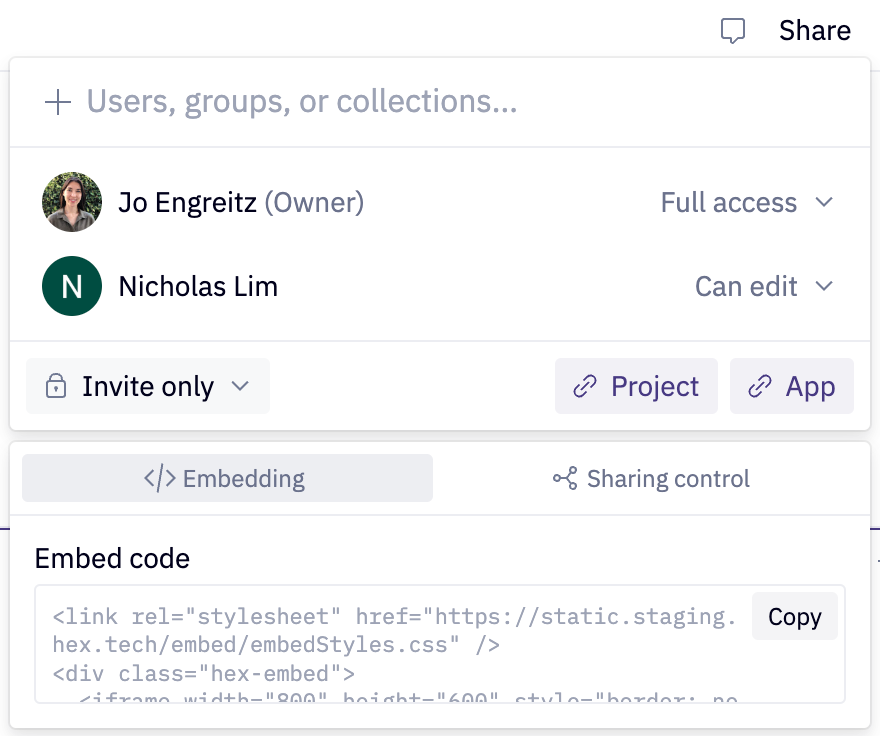Image resolution: width=880 pixels, height=736 pixels.
Task: Copy the embed code
Action: coord(794,616)
